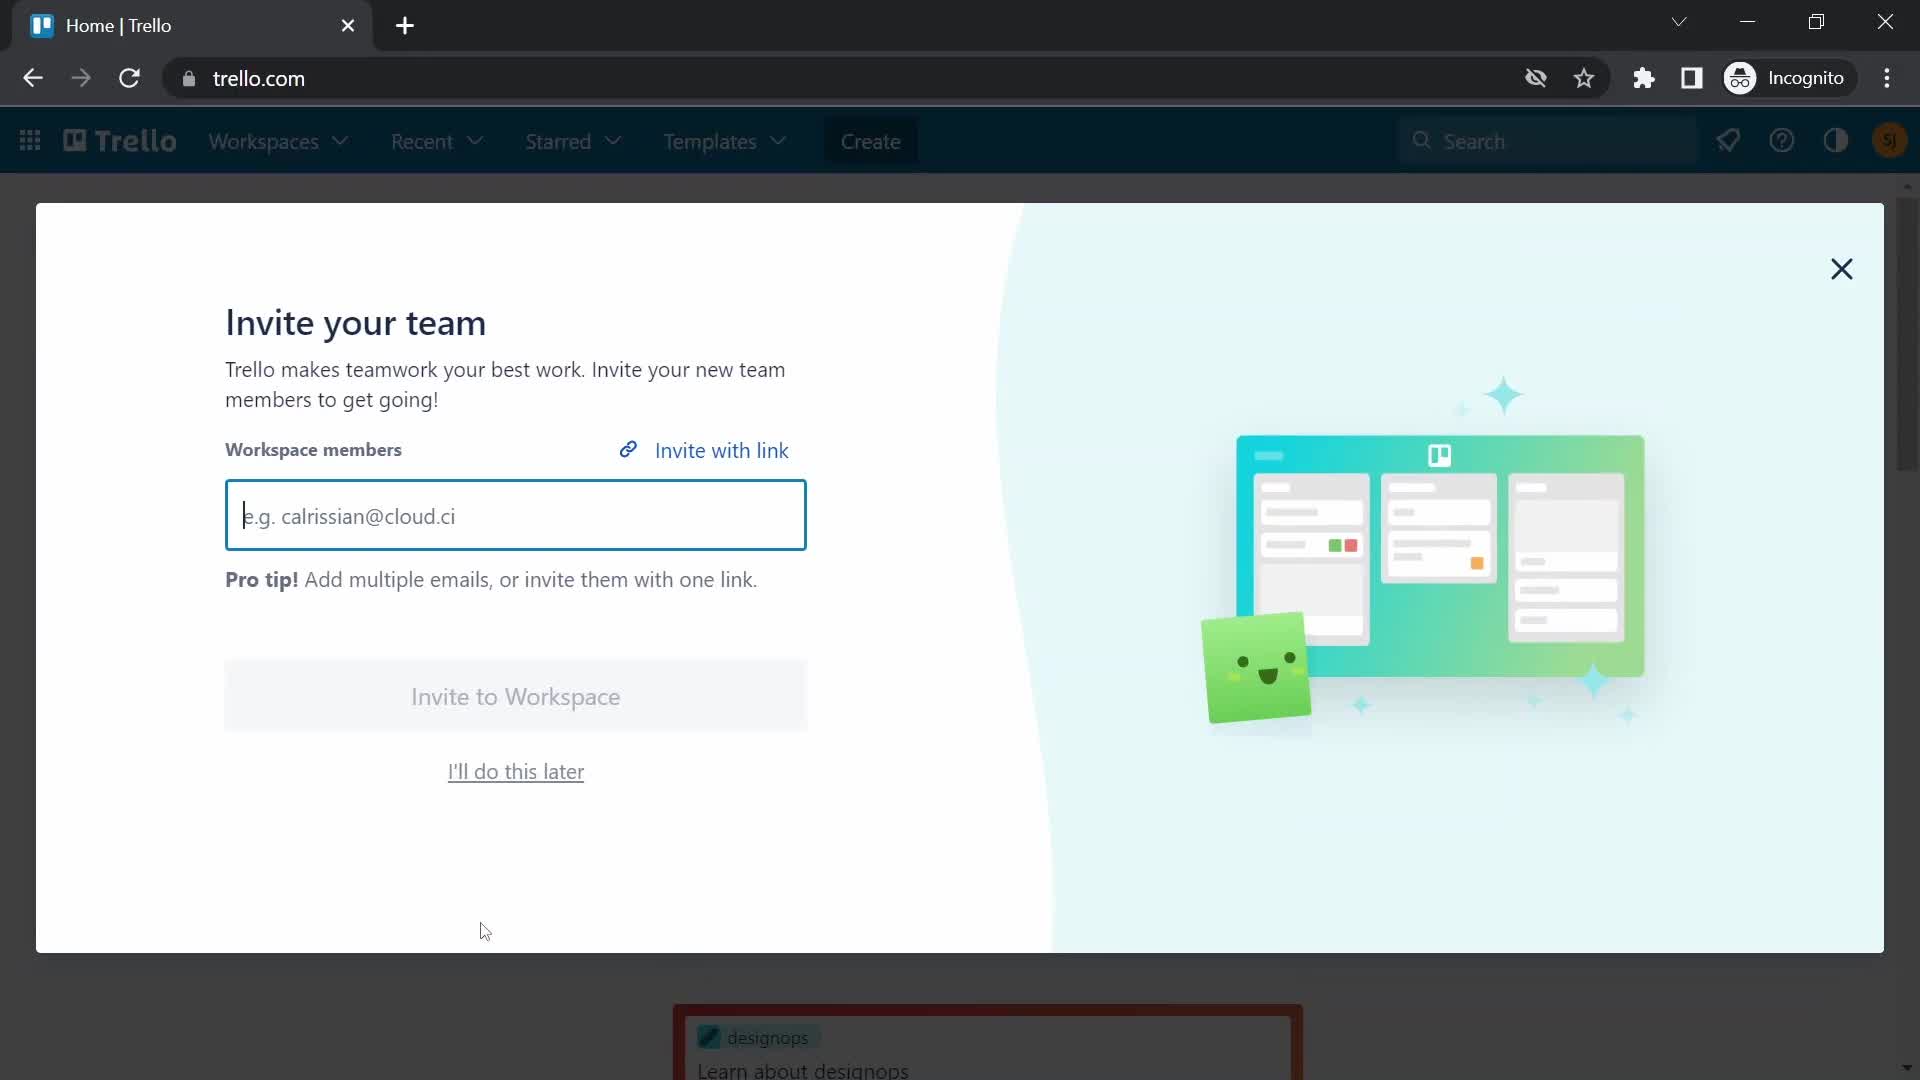
Task: Close the invite team modal
Action: point(1842,269)
